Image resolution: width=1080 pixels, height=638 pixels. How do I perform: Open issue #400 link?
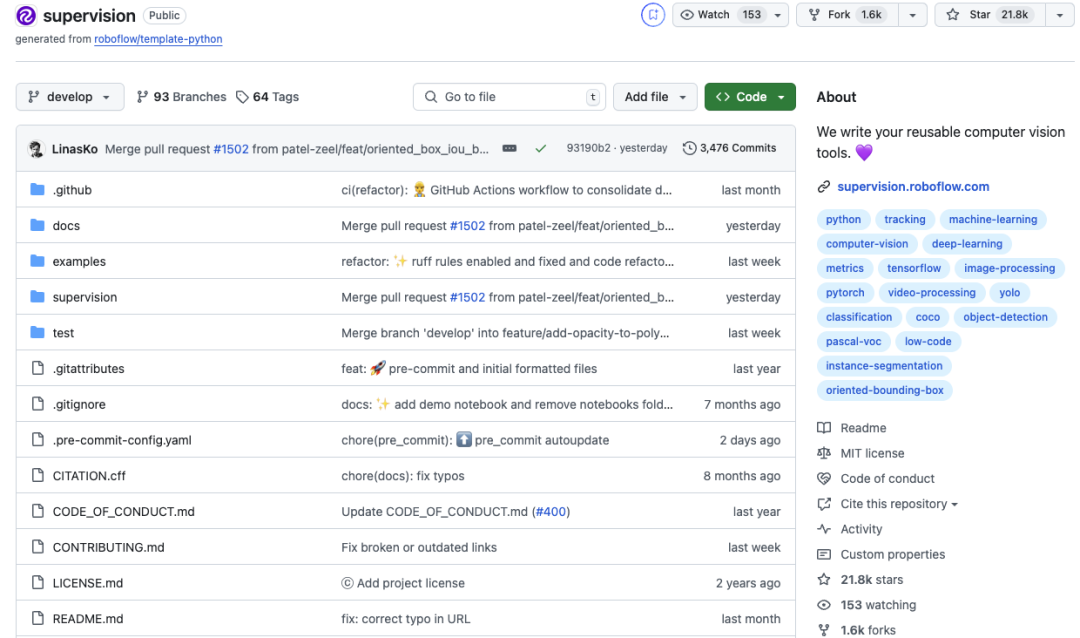point(551,511)
